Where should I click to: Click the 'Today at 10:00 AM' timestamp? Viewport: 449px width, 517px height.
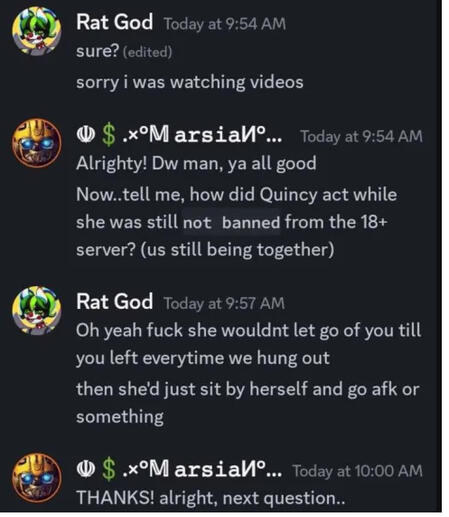click(357, 471)
